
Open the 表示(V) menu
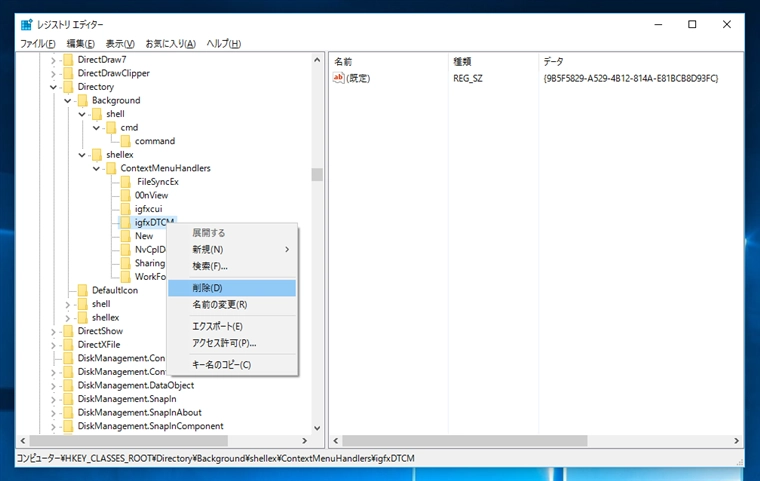click(120, 44)
